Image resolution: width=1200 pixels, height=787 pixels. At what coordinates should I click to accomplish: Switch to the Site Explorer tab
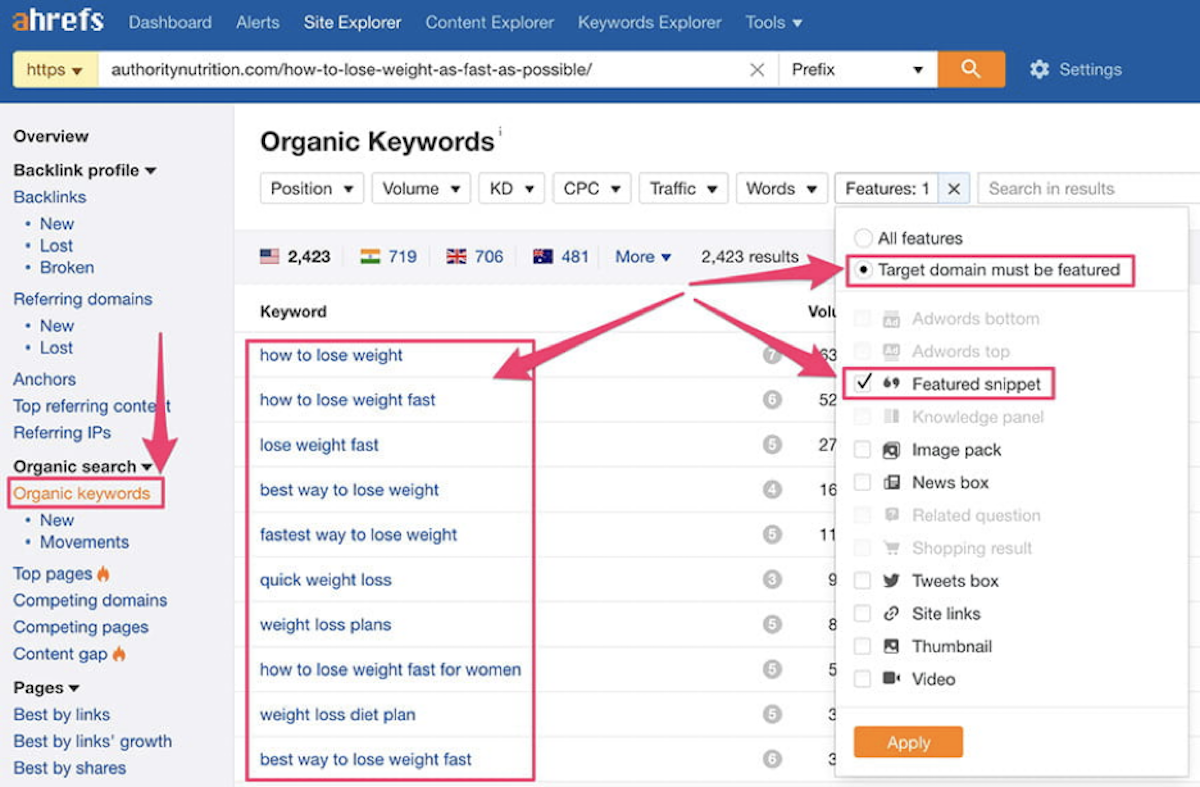click(352, 22)
